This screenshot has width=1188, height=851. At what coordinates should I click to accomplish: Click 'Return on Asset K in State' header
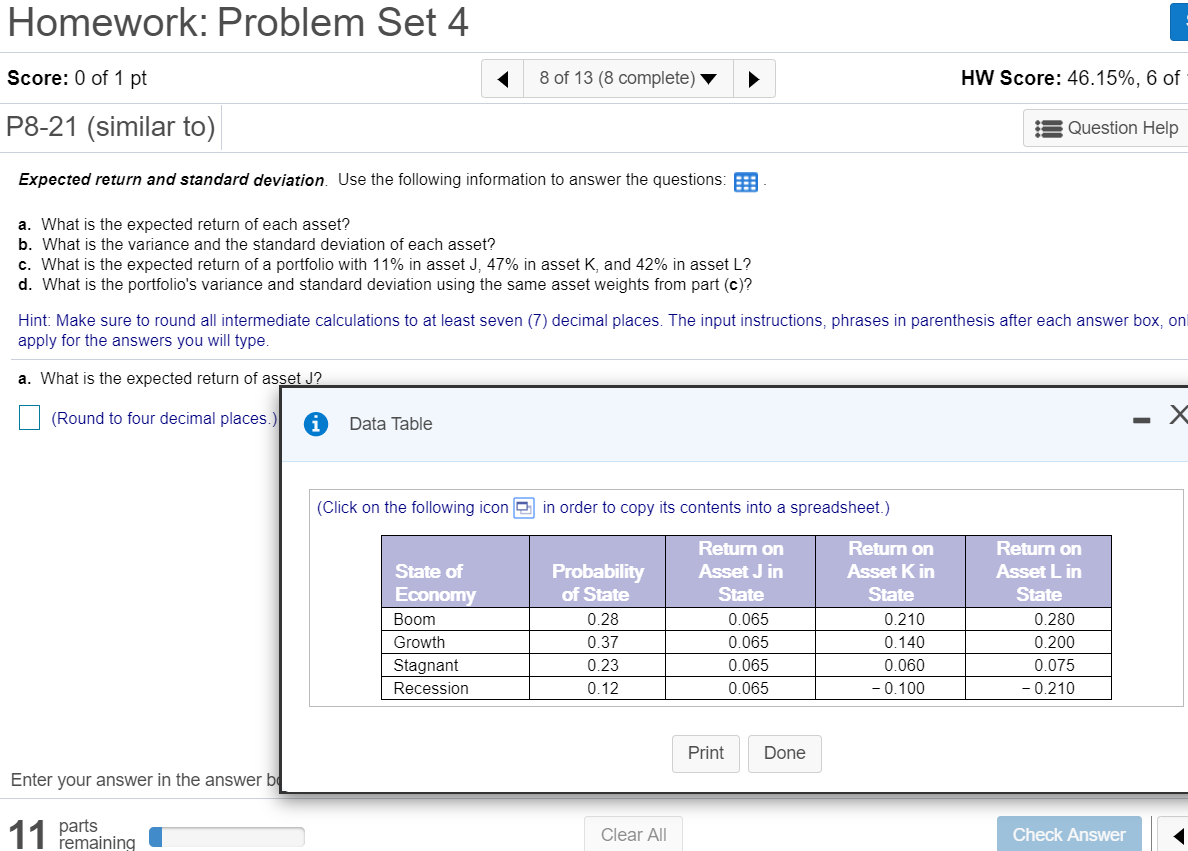point(890,571)
